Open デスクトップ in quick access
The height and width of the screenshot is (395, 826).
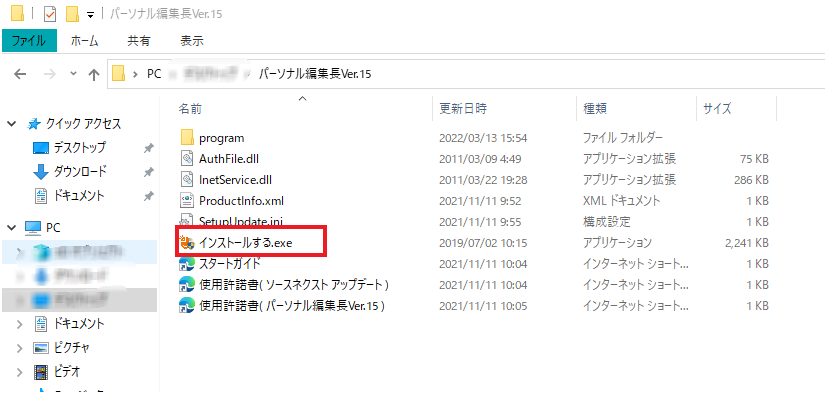tap(79, 148)
